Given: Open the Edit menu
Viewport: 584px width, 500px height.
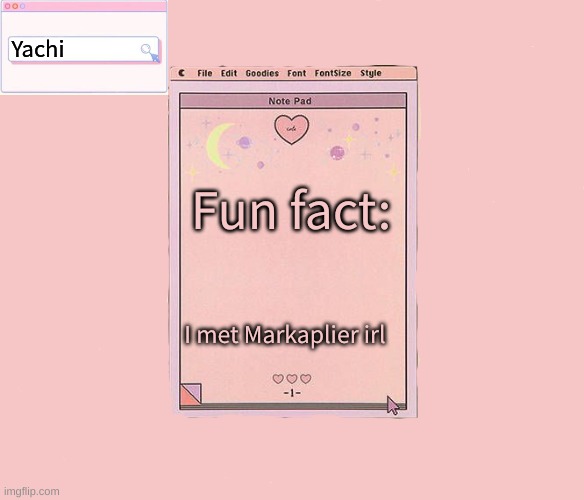Looking at the screenshot, I should click(x=229, y=73).
